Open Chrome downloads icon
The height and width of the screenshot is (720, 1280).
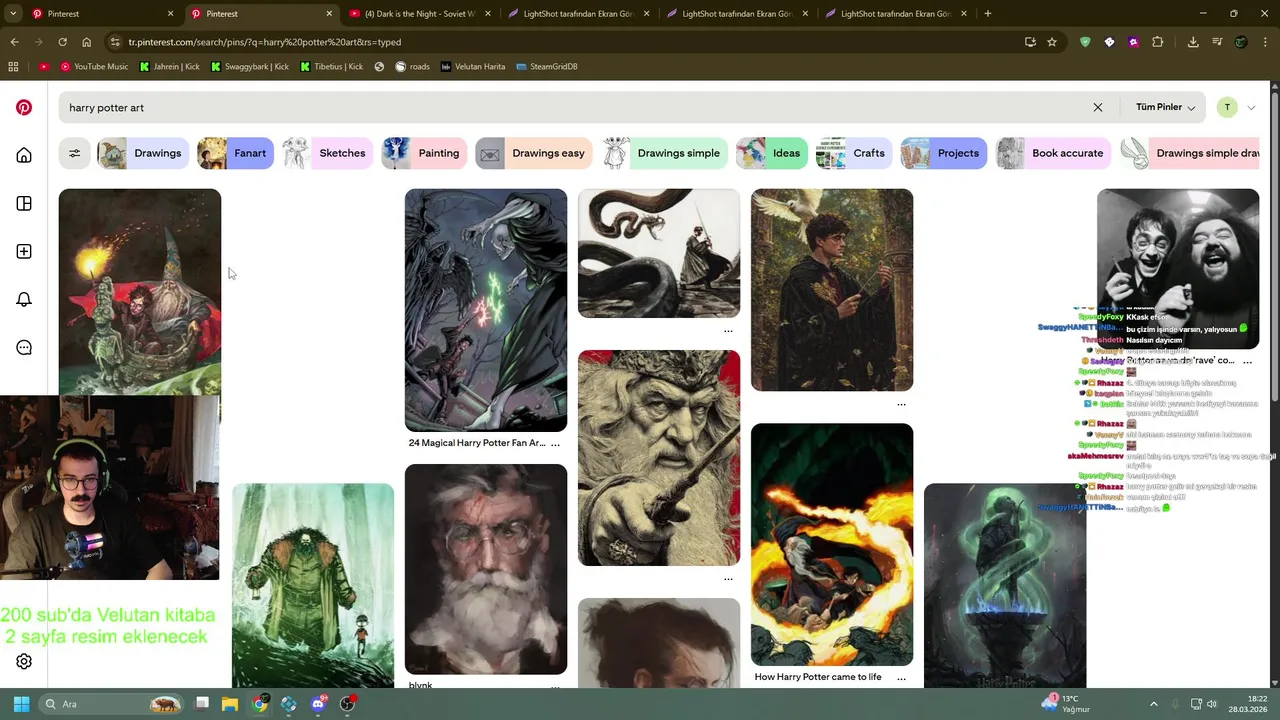[1193, 42]
